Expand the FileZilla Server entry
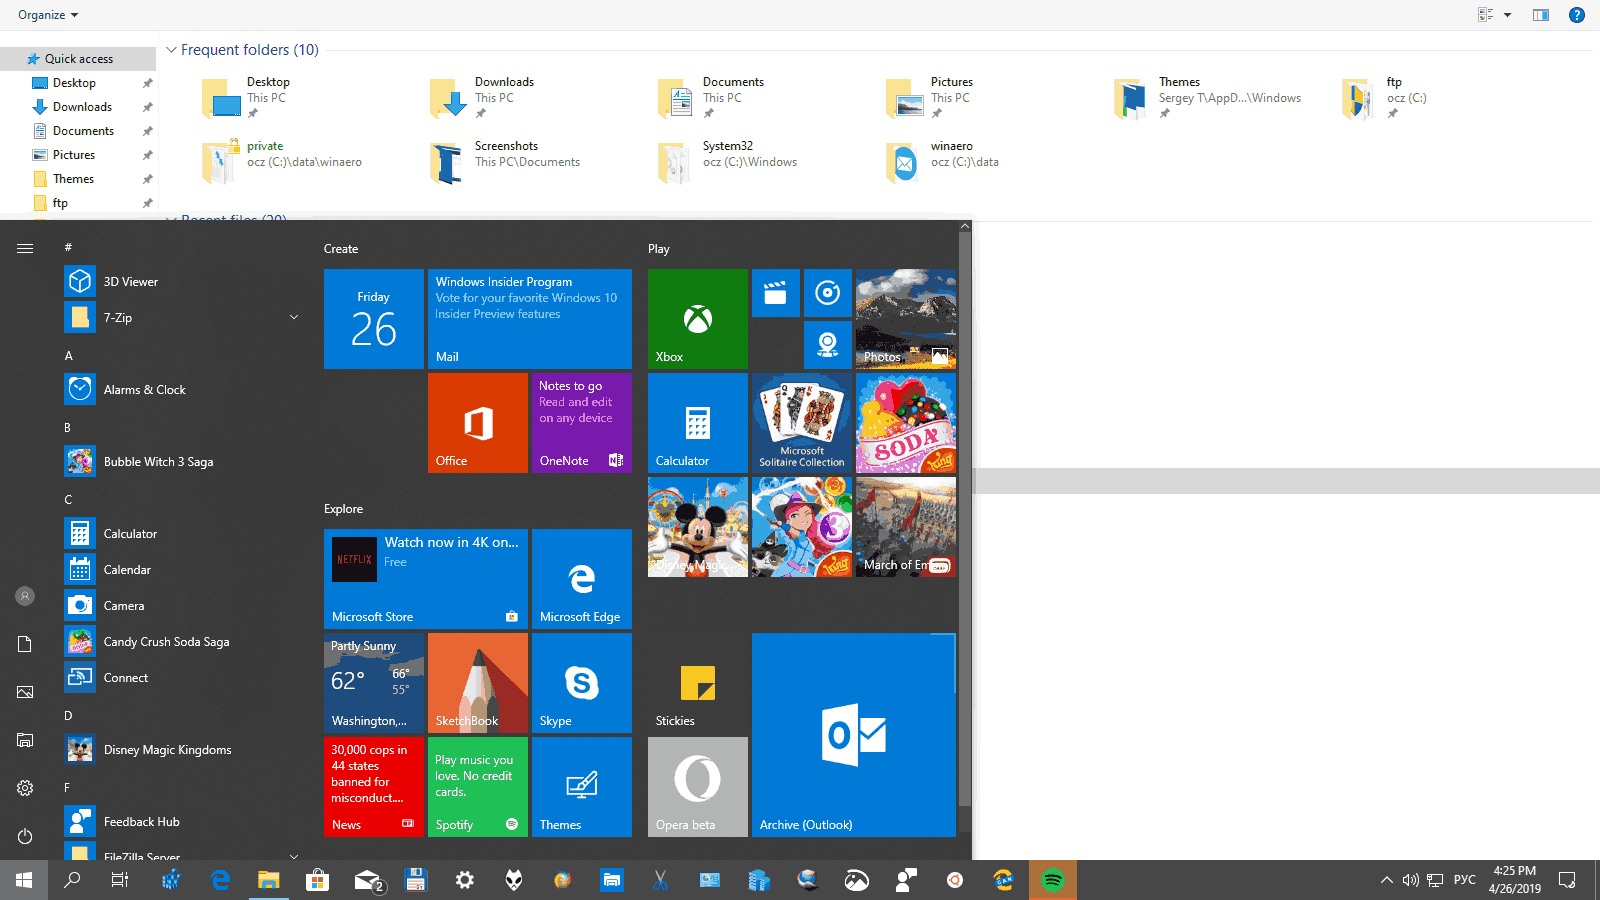Viewport: 1600px width, 900px height. (293, 856)
